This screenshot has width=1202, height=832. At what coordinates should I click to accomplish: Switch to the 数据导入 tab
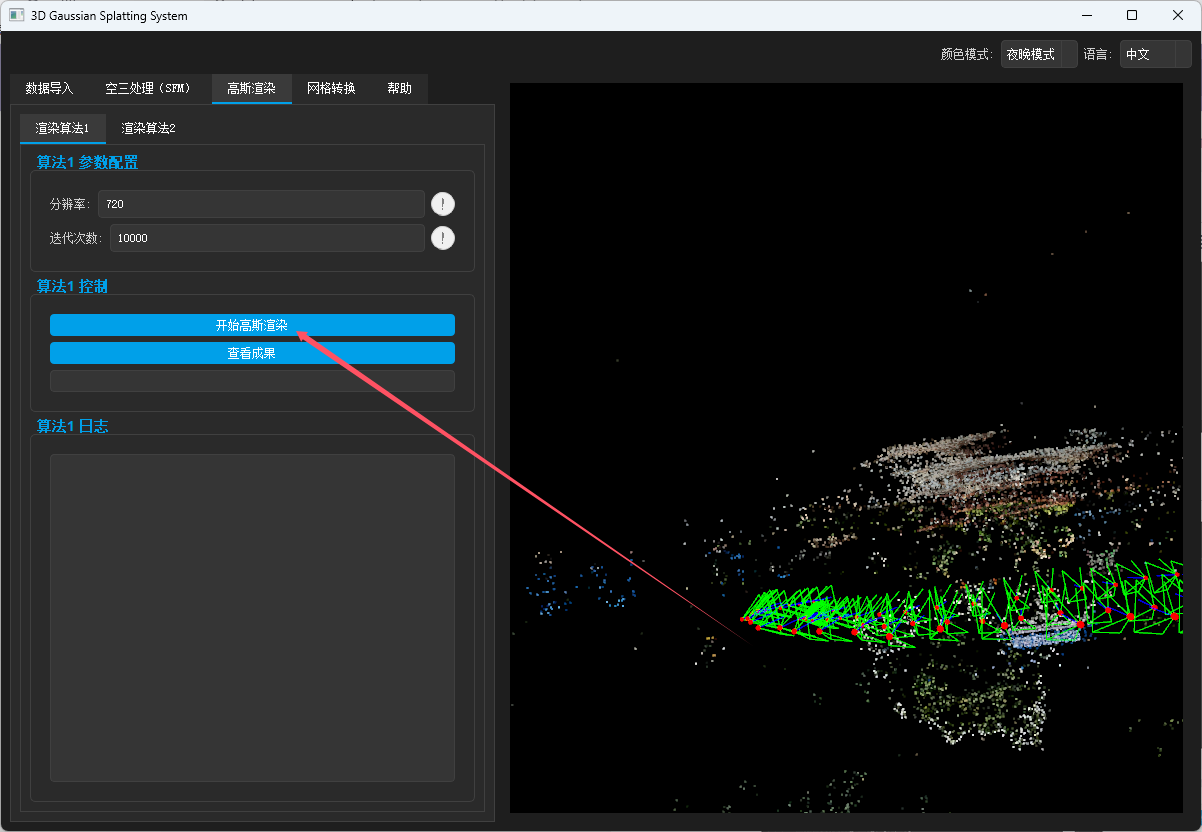pyautogui.click(x=49, y=88)
